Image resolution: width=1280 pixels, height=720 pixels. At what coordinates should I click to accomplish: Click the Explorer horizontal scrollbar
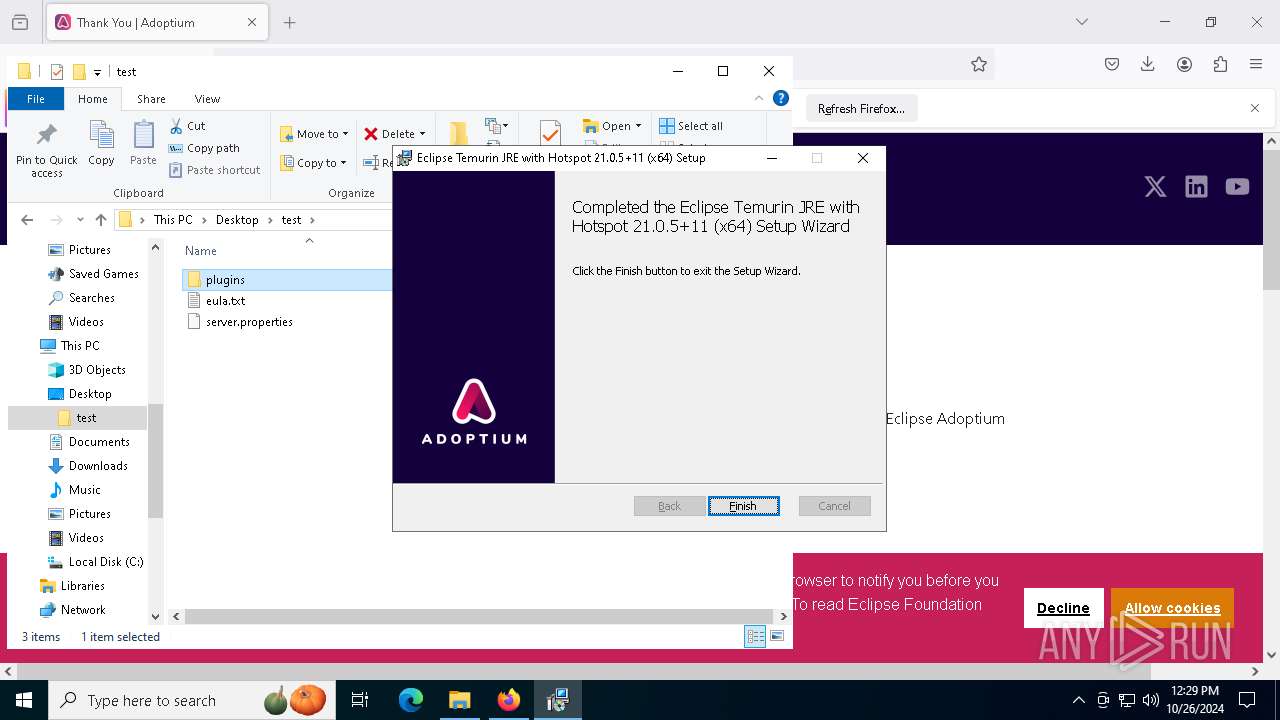(477, 617)
